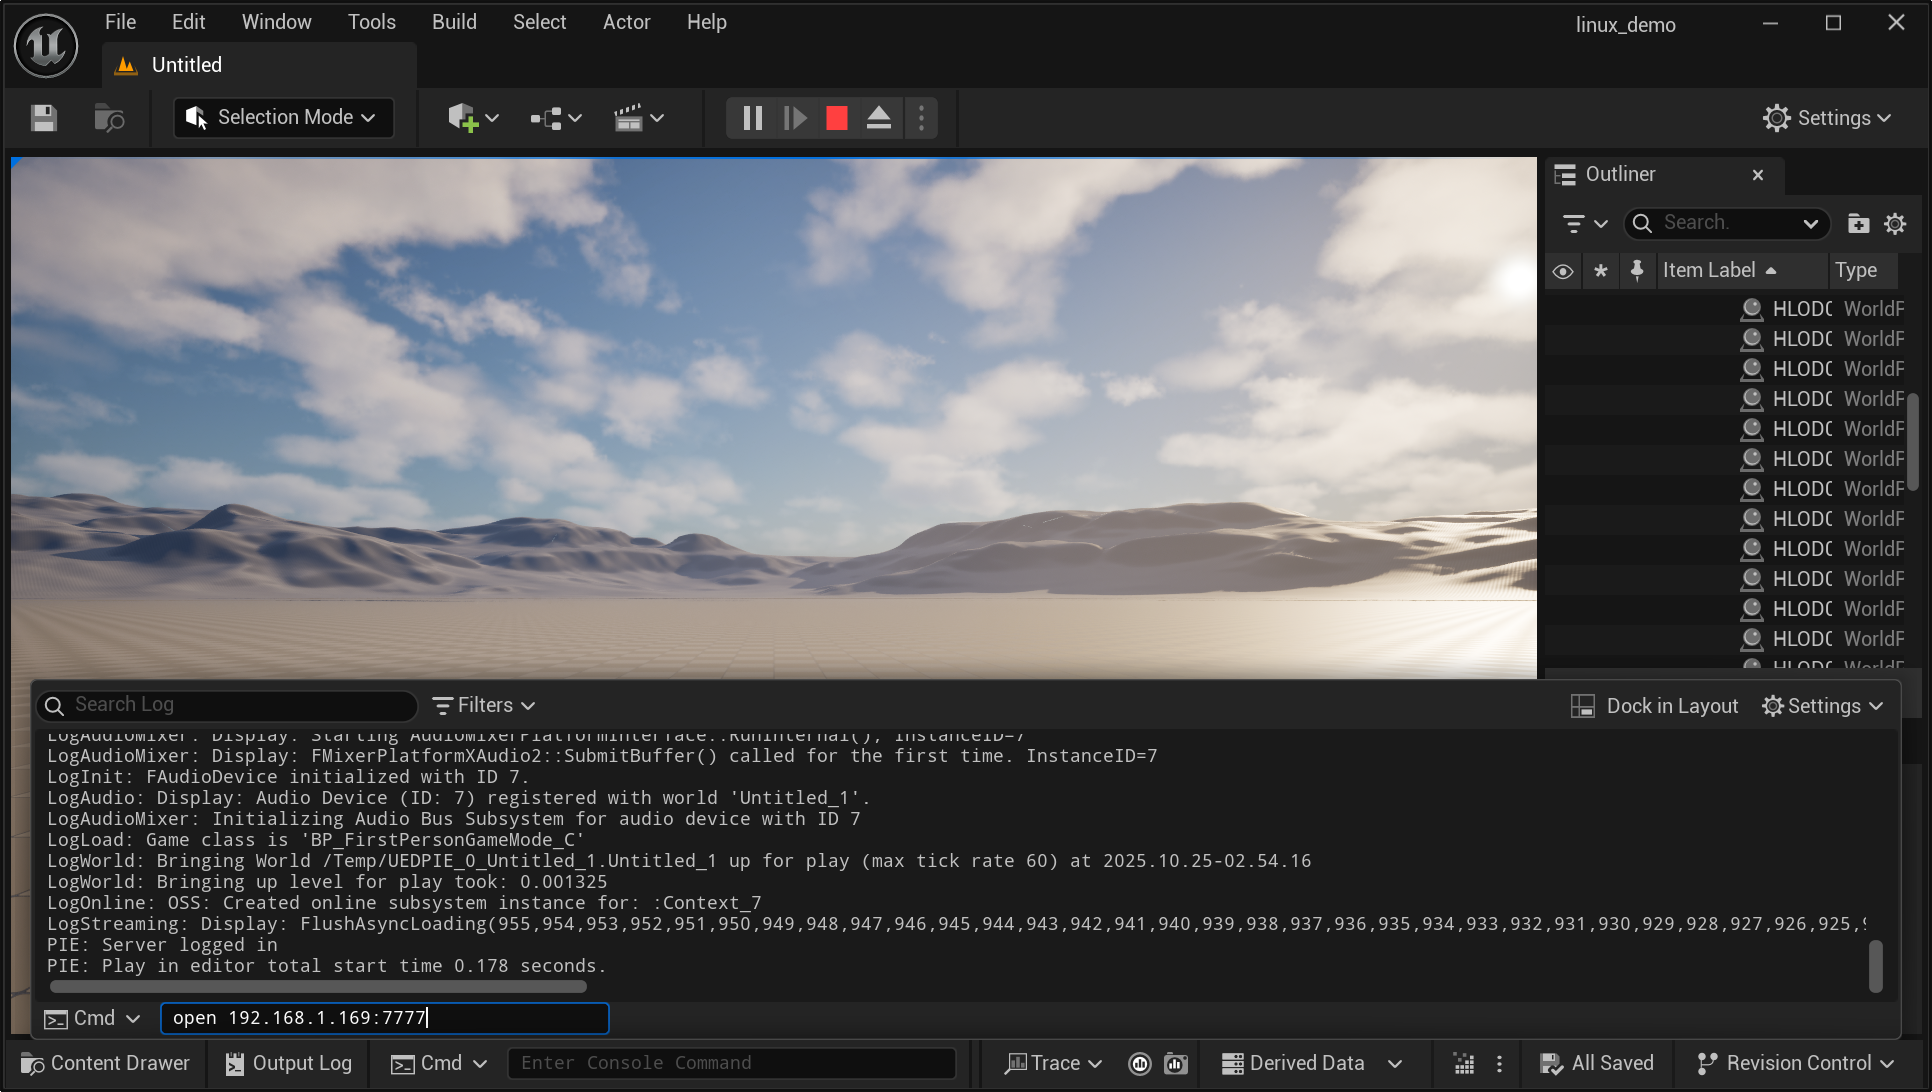Open play options three-dot menu
Viewport: 1932px width, 1092px height.
(x=921, y=118)
